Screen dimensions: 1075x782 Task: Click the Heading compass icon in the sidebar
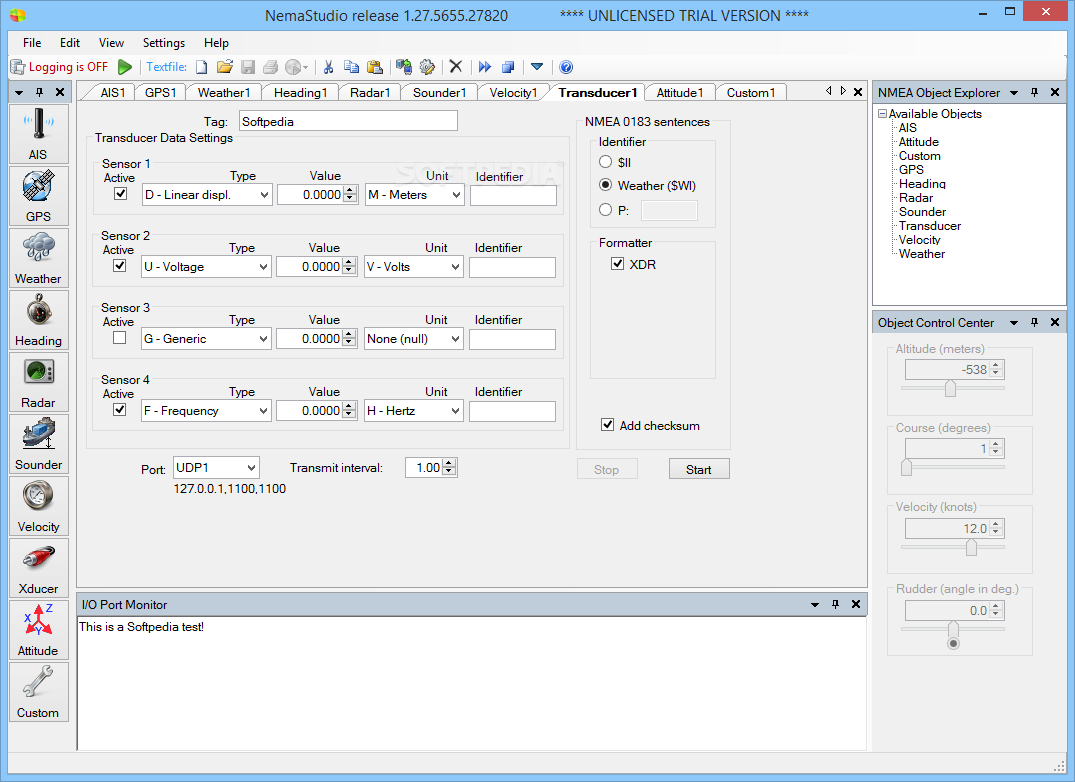pyautogui.click(x=38, y=320)
